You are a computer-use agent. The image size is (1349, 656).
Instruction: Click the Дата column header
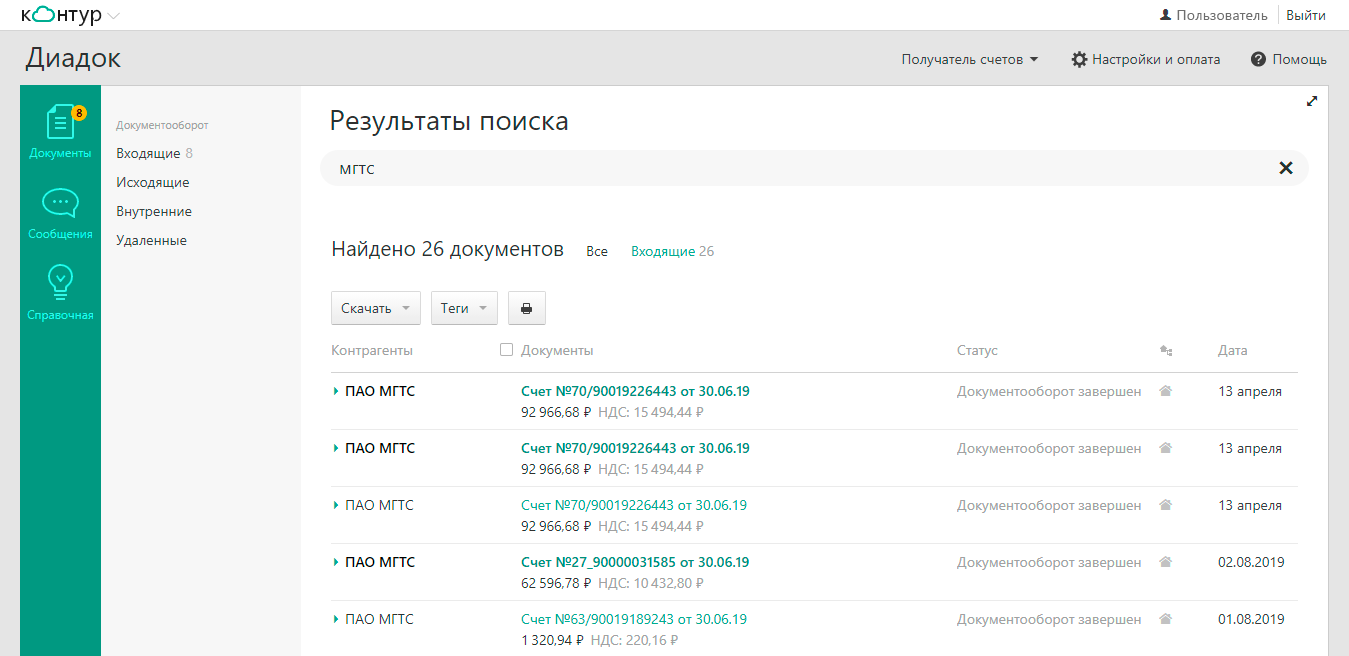1232,350
